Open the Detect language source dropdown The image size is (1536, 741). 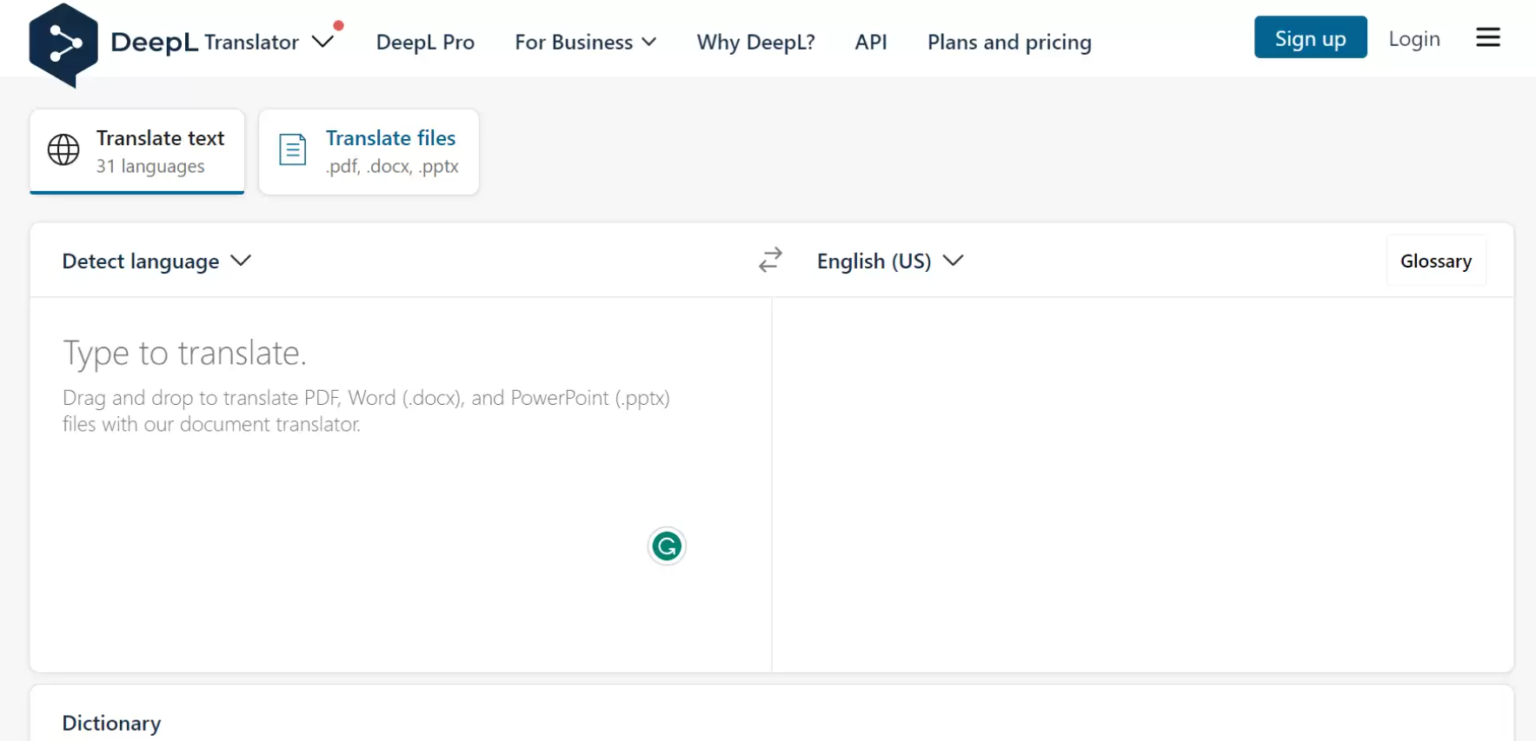click(x=156, y=261)
